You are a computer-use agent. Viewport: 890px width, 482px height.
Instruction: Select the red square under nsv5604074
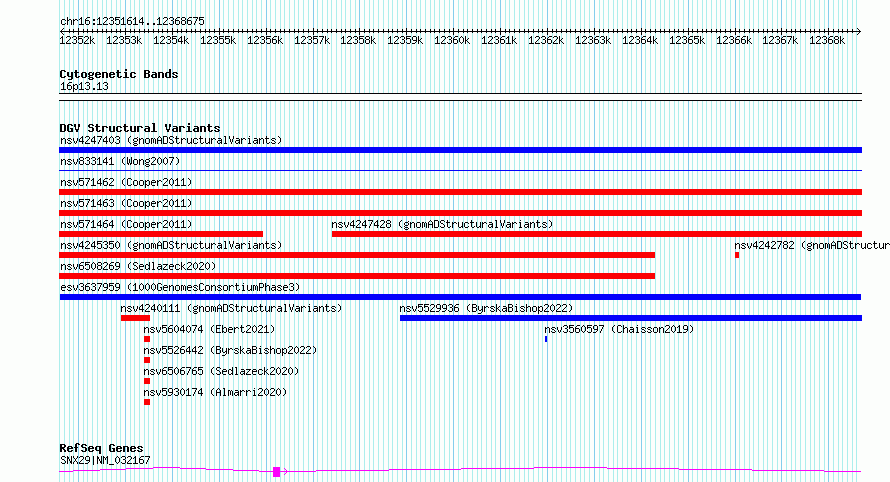[147, 339]
